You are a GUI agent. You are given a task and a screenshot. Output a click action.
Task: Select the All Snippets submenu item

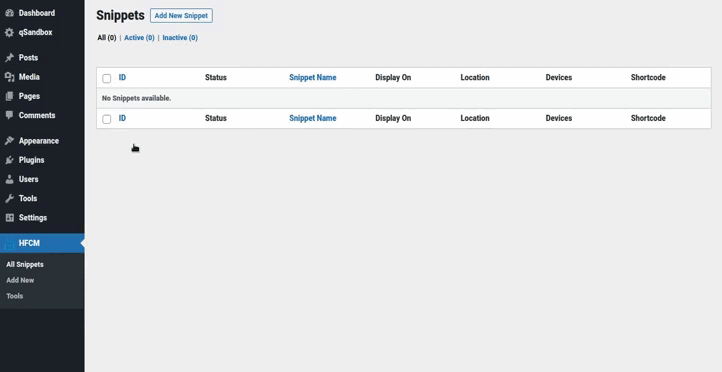[x=25, y=264]
